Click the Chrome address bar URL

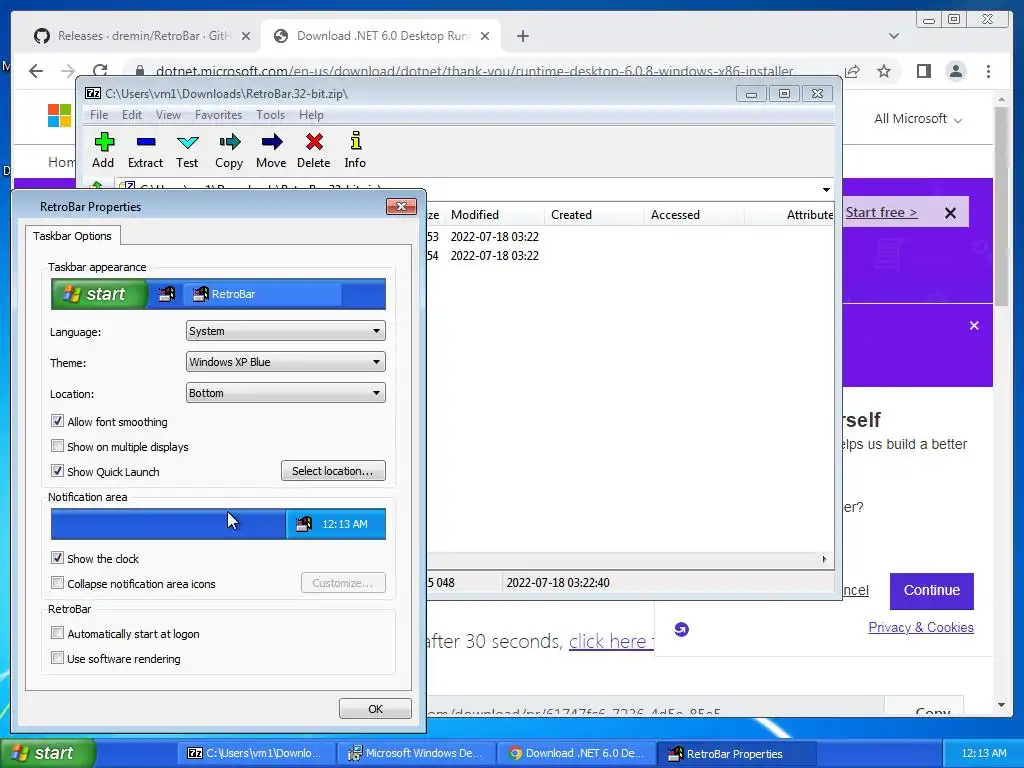tap(475, 71)
